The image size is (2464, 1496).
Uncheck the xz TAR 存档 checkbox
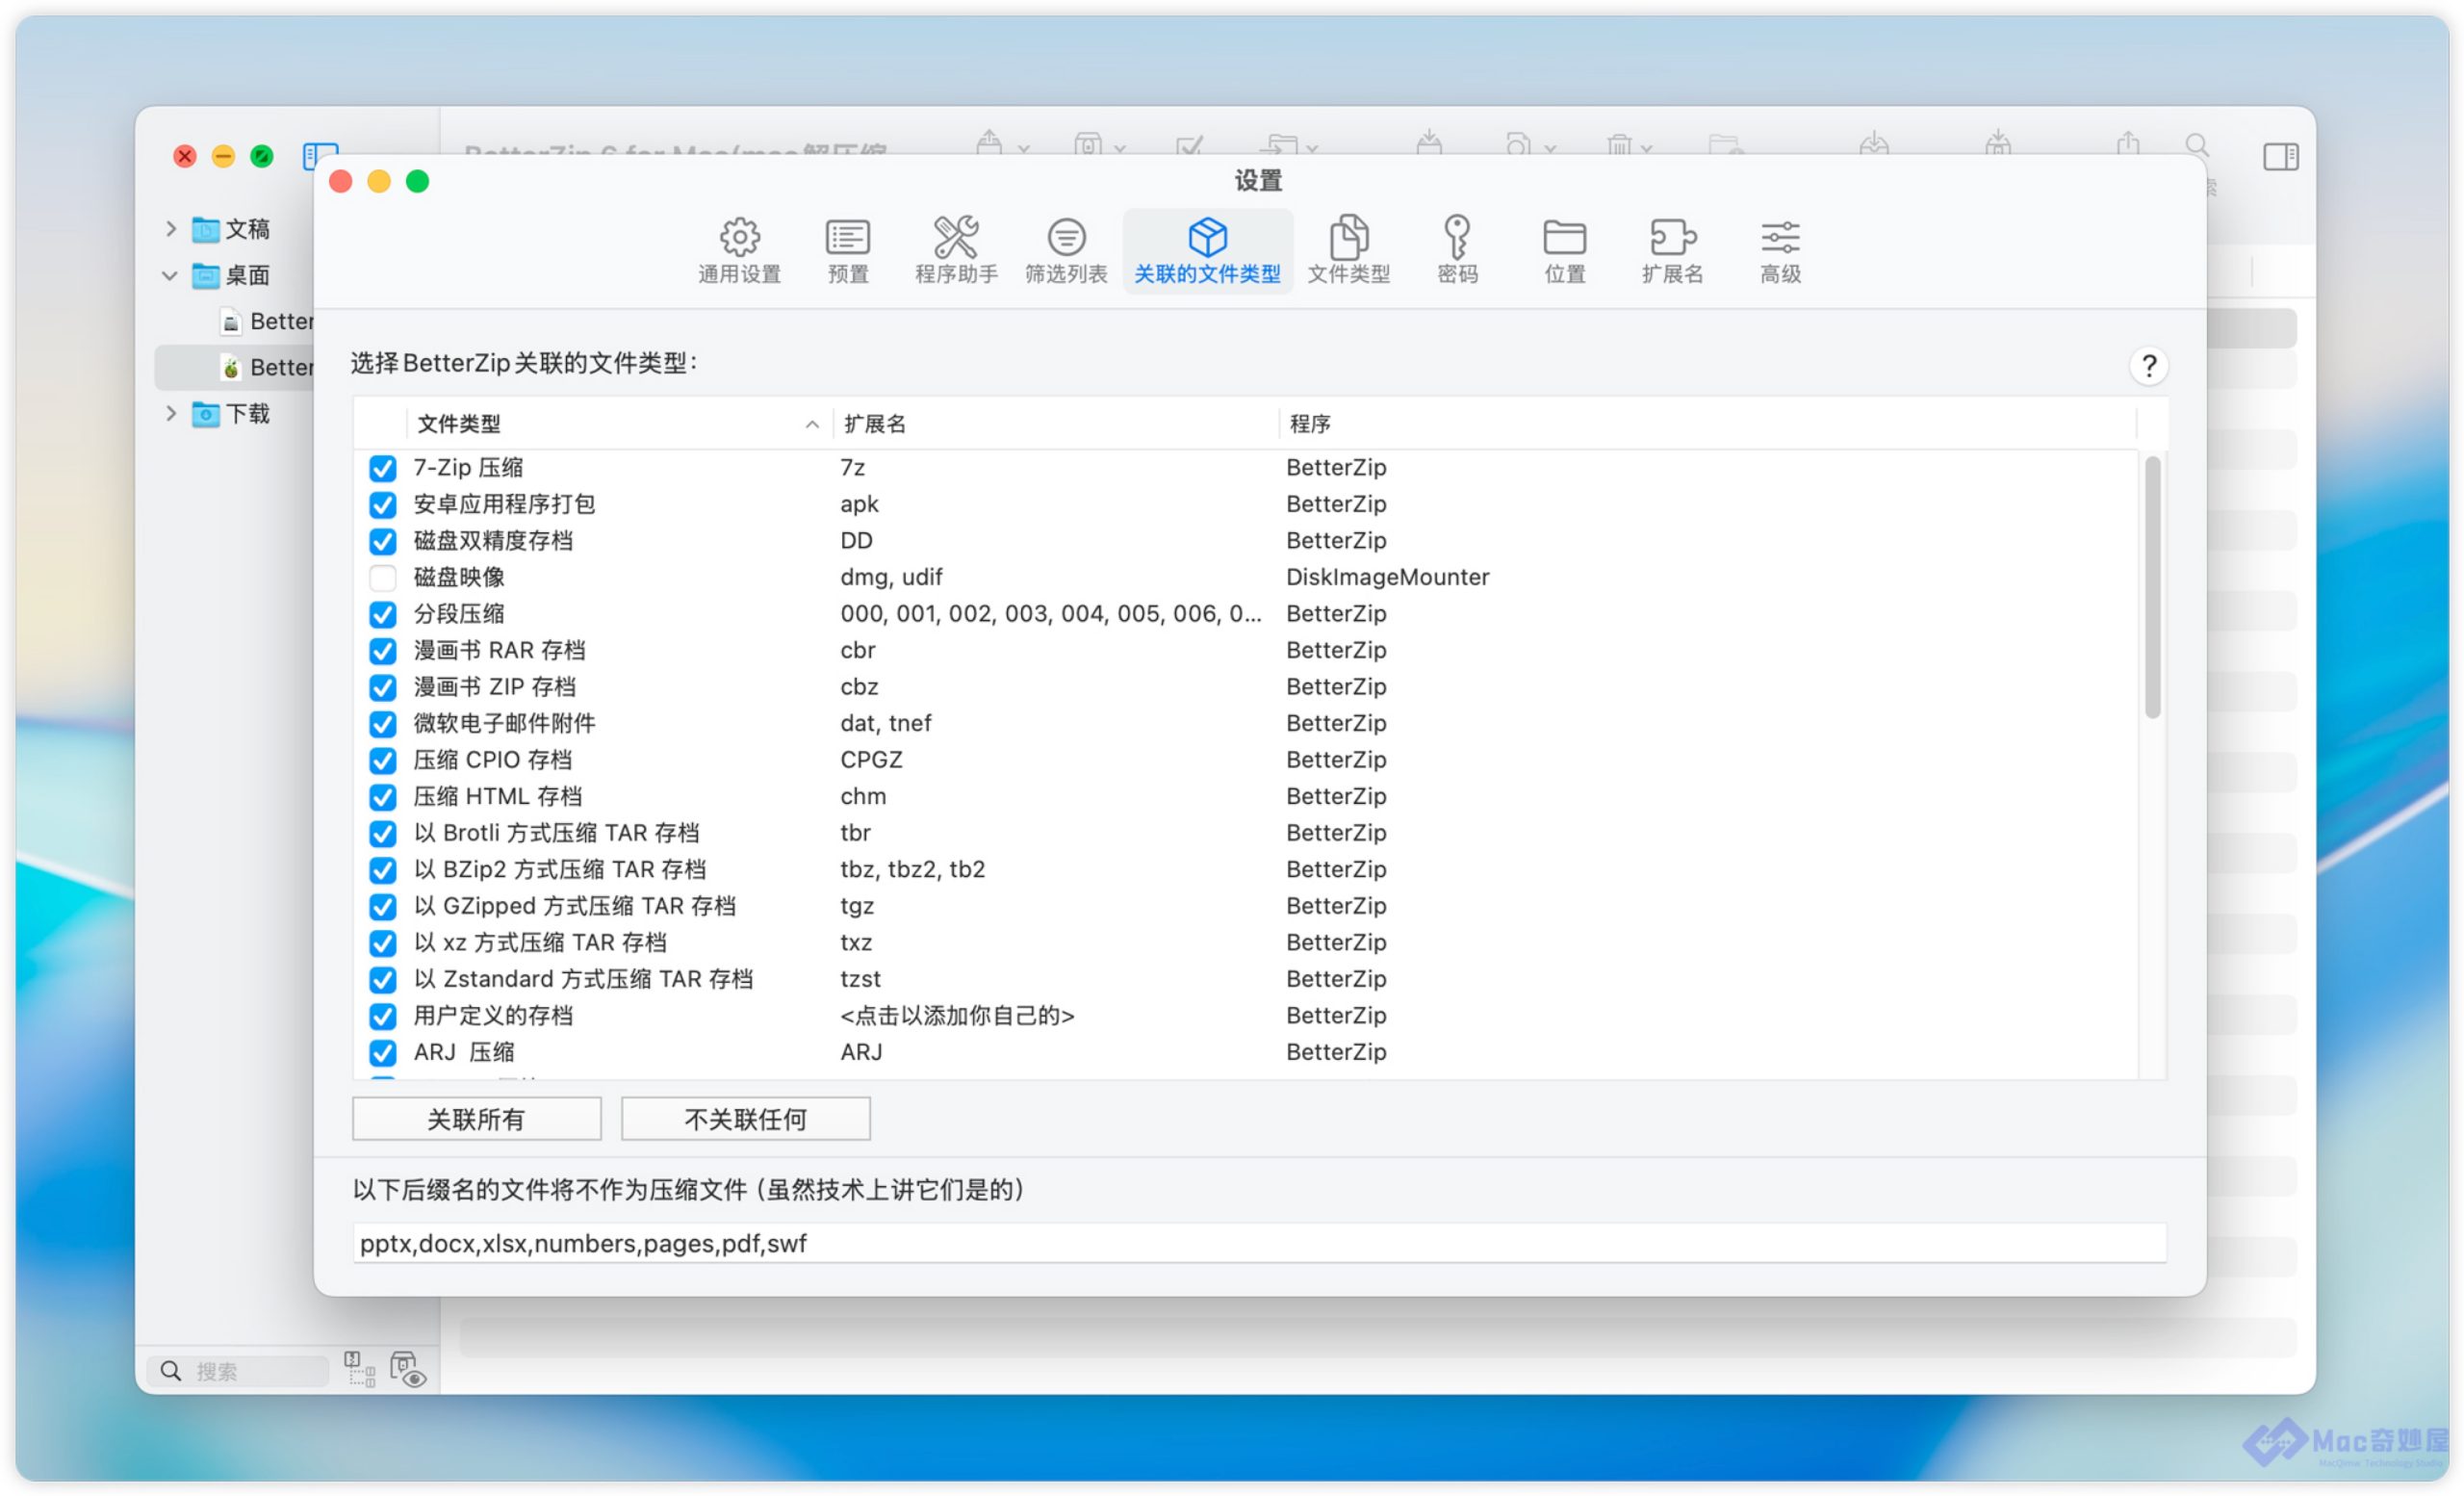coord(382,943)
